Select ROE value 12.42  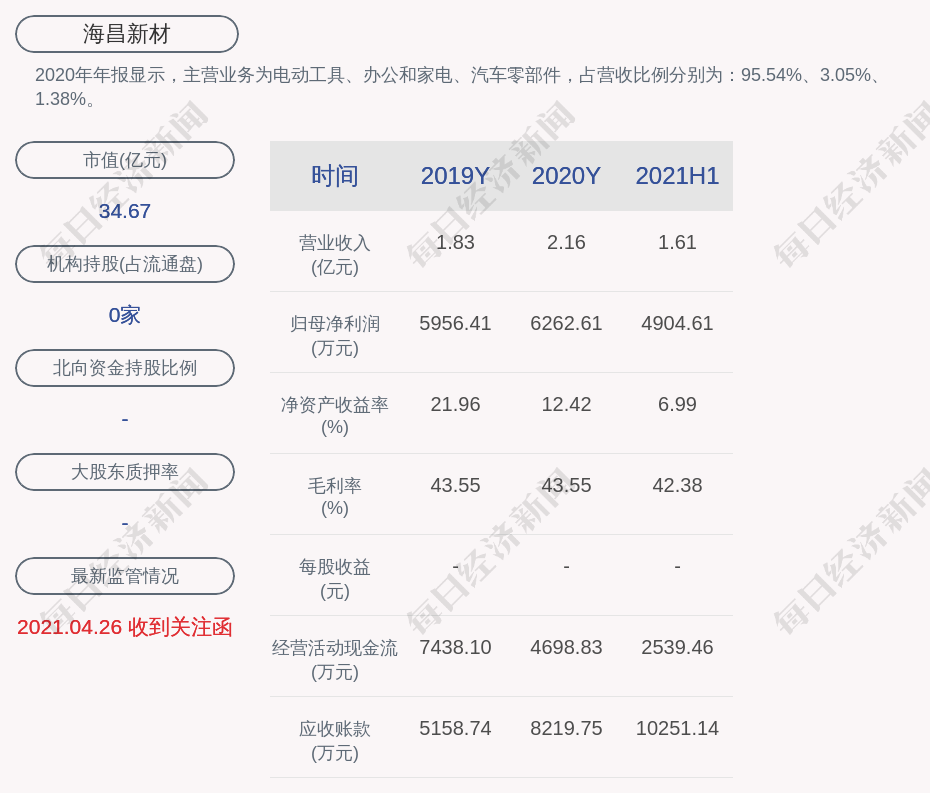(566, 405)
